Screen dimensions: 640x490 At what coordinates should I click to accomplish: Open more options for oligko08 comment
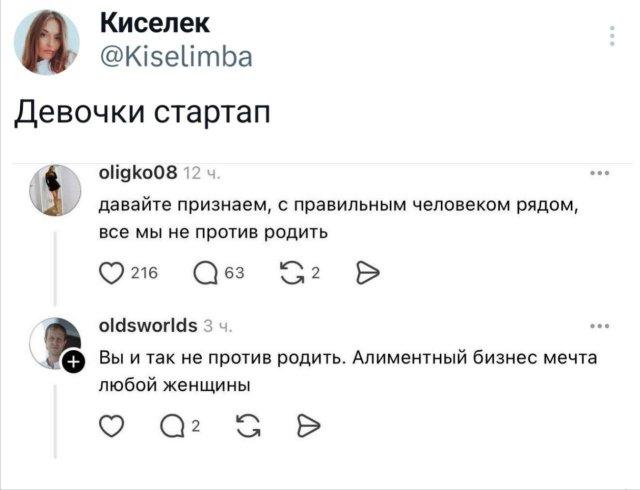(x=600, y=174)
